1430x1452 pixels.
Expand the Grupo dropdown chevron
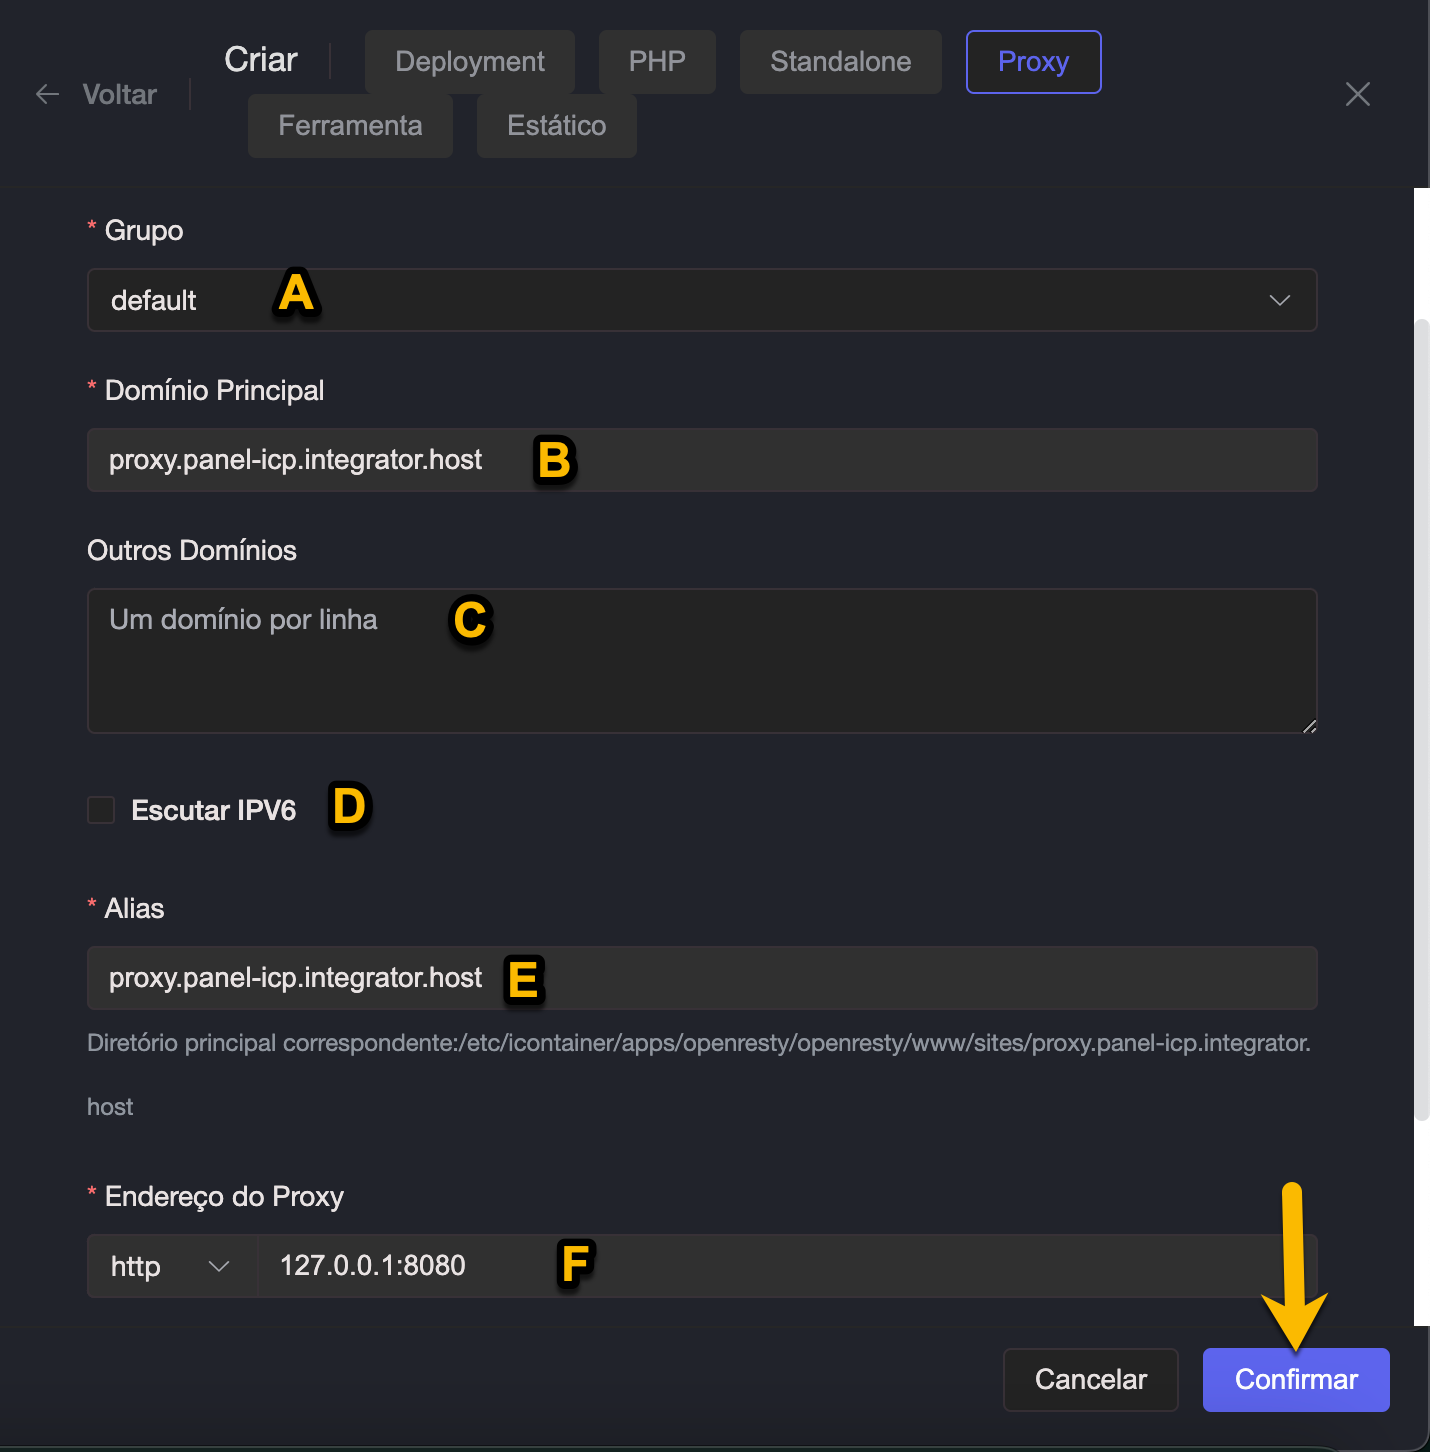pyautogui.click(x=1279, y=300)
